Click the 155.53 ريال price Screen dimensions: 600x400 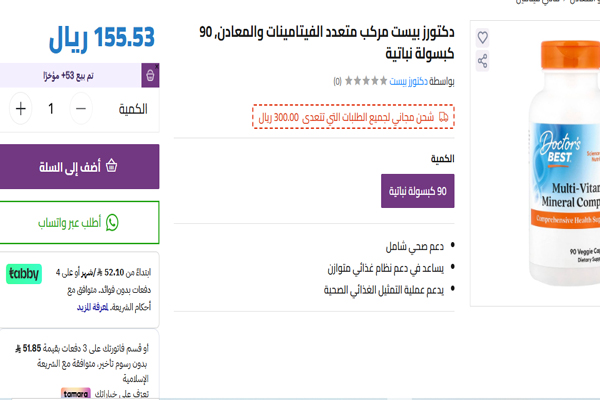tap(102, 38)
